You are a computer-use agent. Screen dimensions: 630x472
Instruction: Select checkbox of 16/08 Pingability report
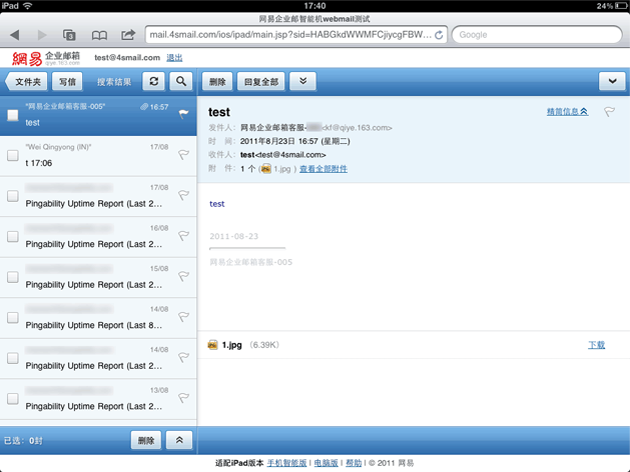point(13,236)
